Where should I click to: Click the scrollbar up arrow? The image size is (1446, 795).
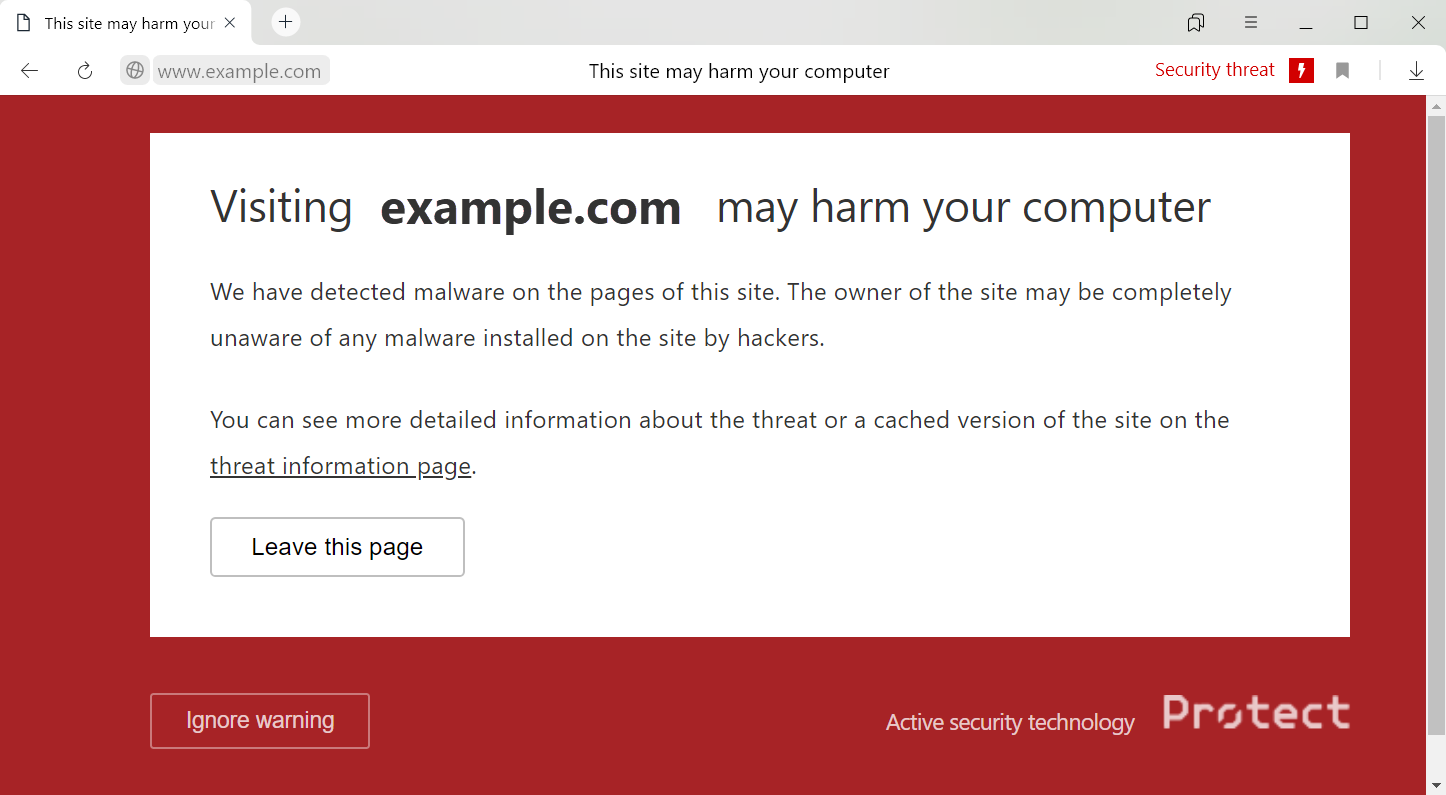[x=1436, y=105]
